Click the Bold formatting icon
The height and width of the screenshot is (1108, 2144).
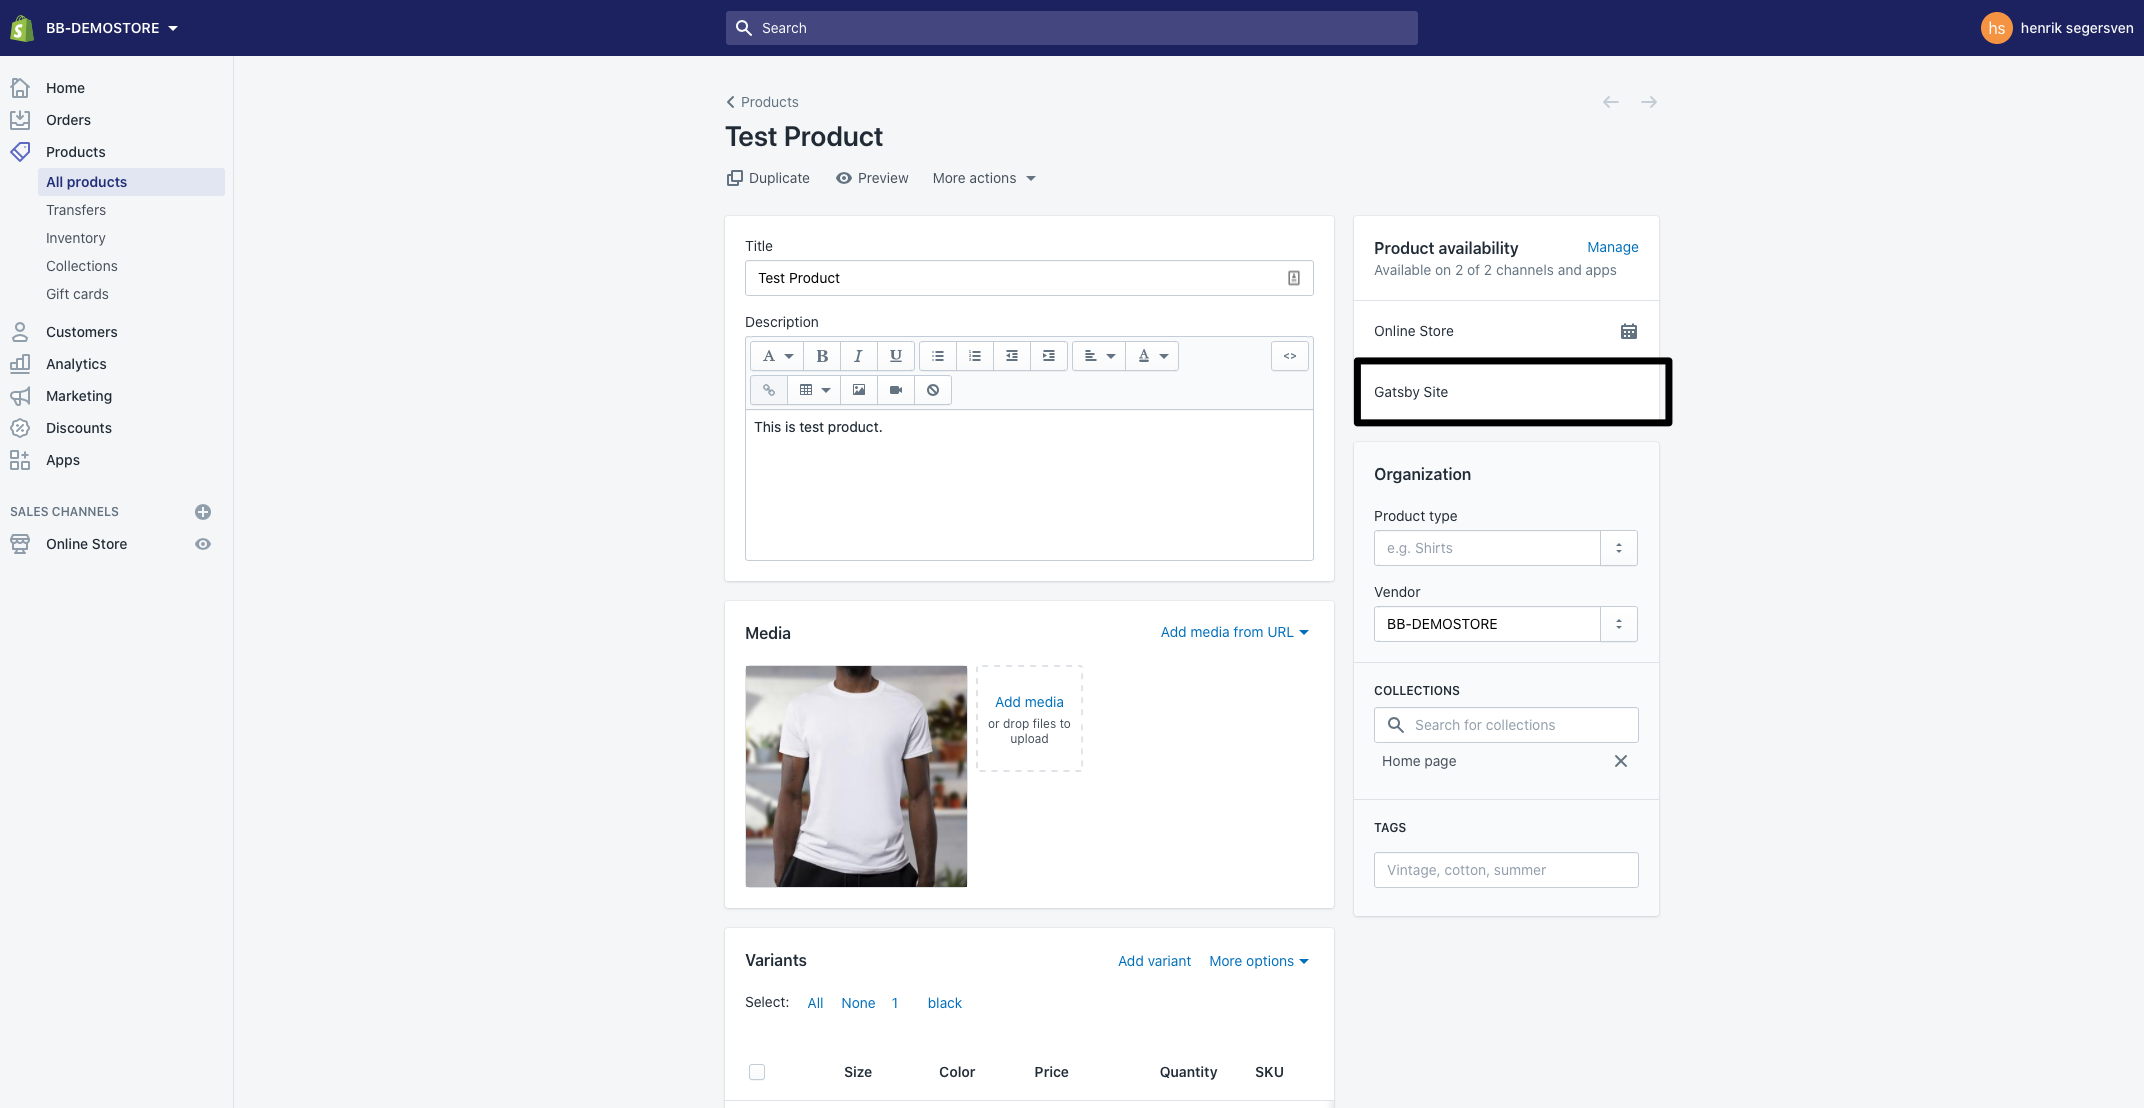coord(822,356)
